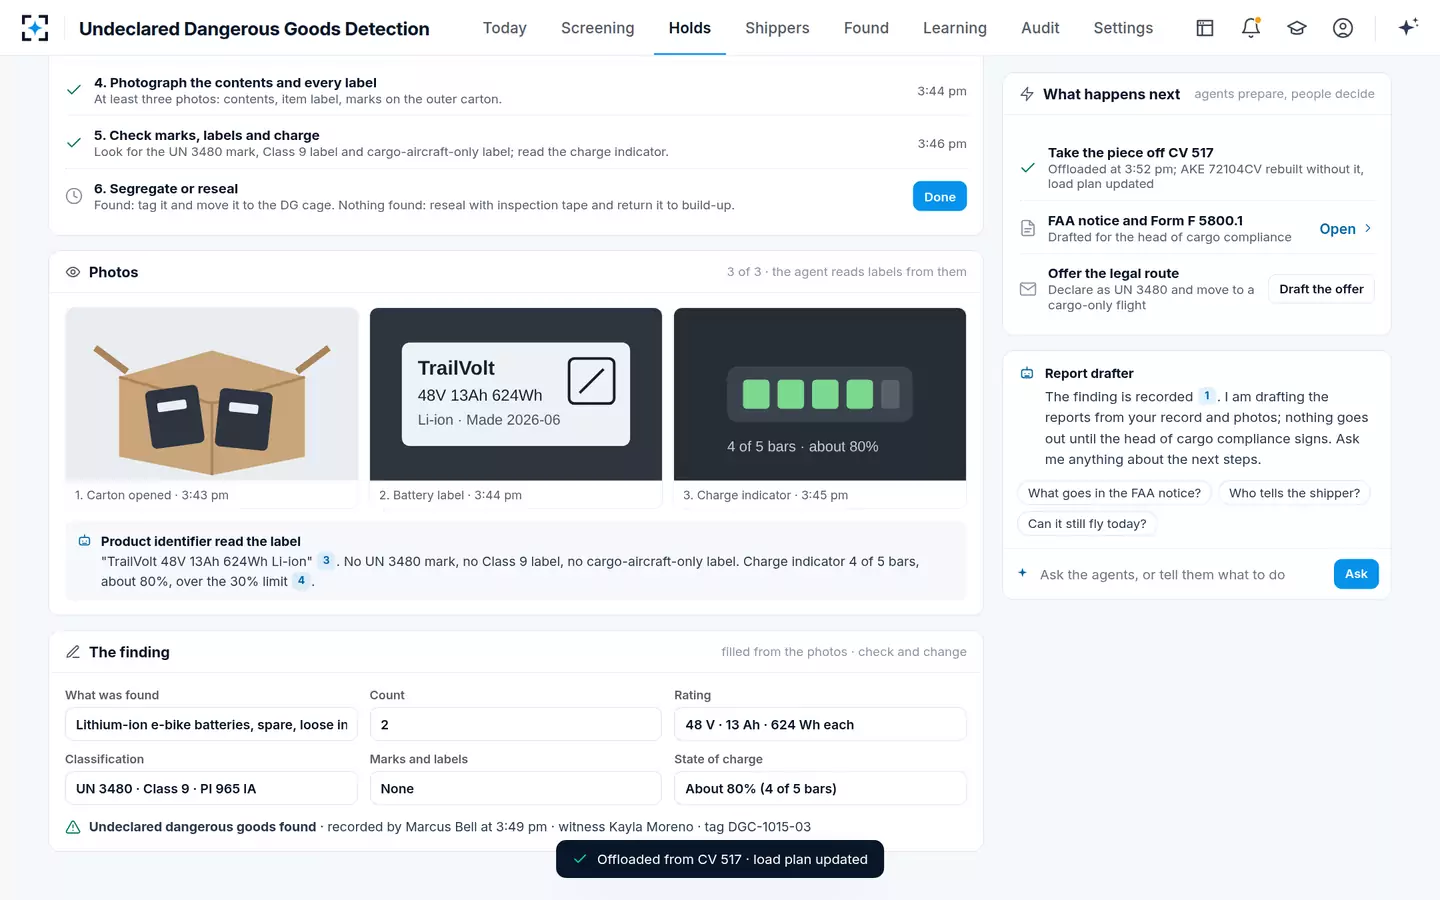The height and width of the screenshot is (900, 1440).
Task: Open the FAA notice and Form F 5800.1
Action: (x=1345, y=229)
